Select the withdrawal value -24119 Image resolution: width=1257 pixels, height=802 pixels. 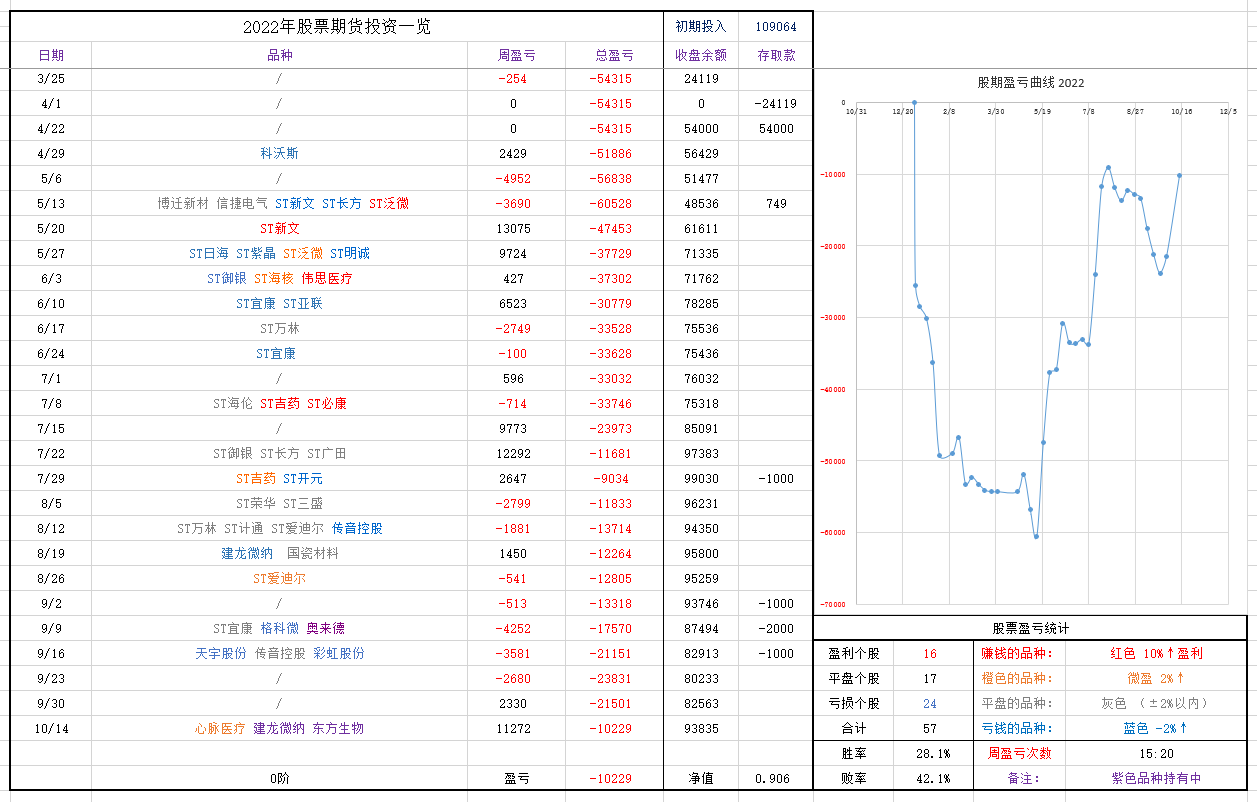[x=776, y=103]
